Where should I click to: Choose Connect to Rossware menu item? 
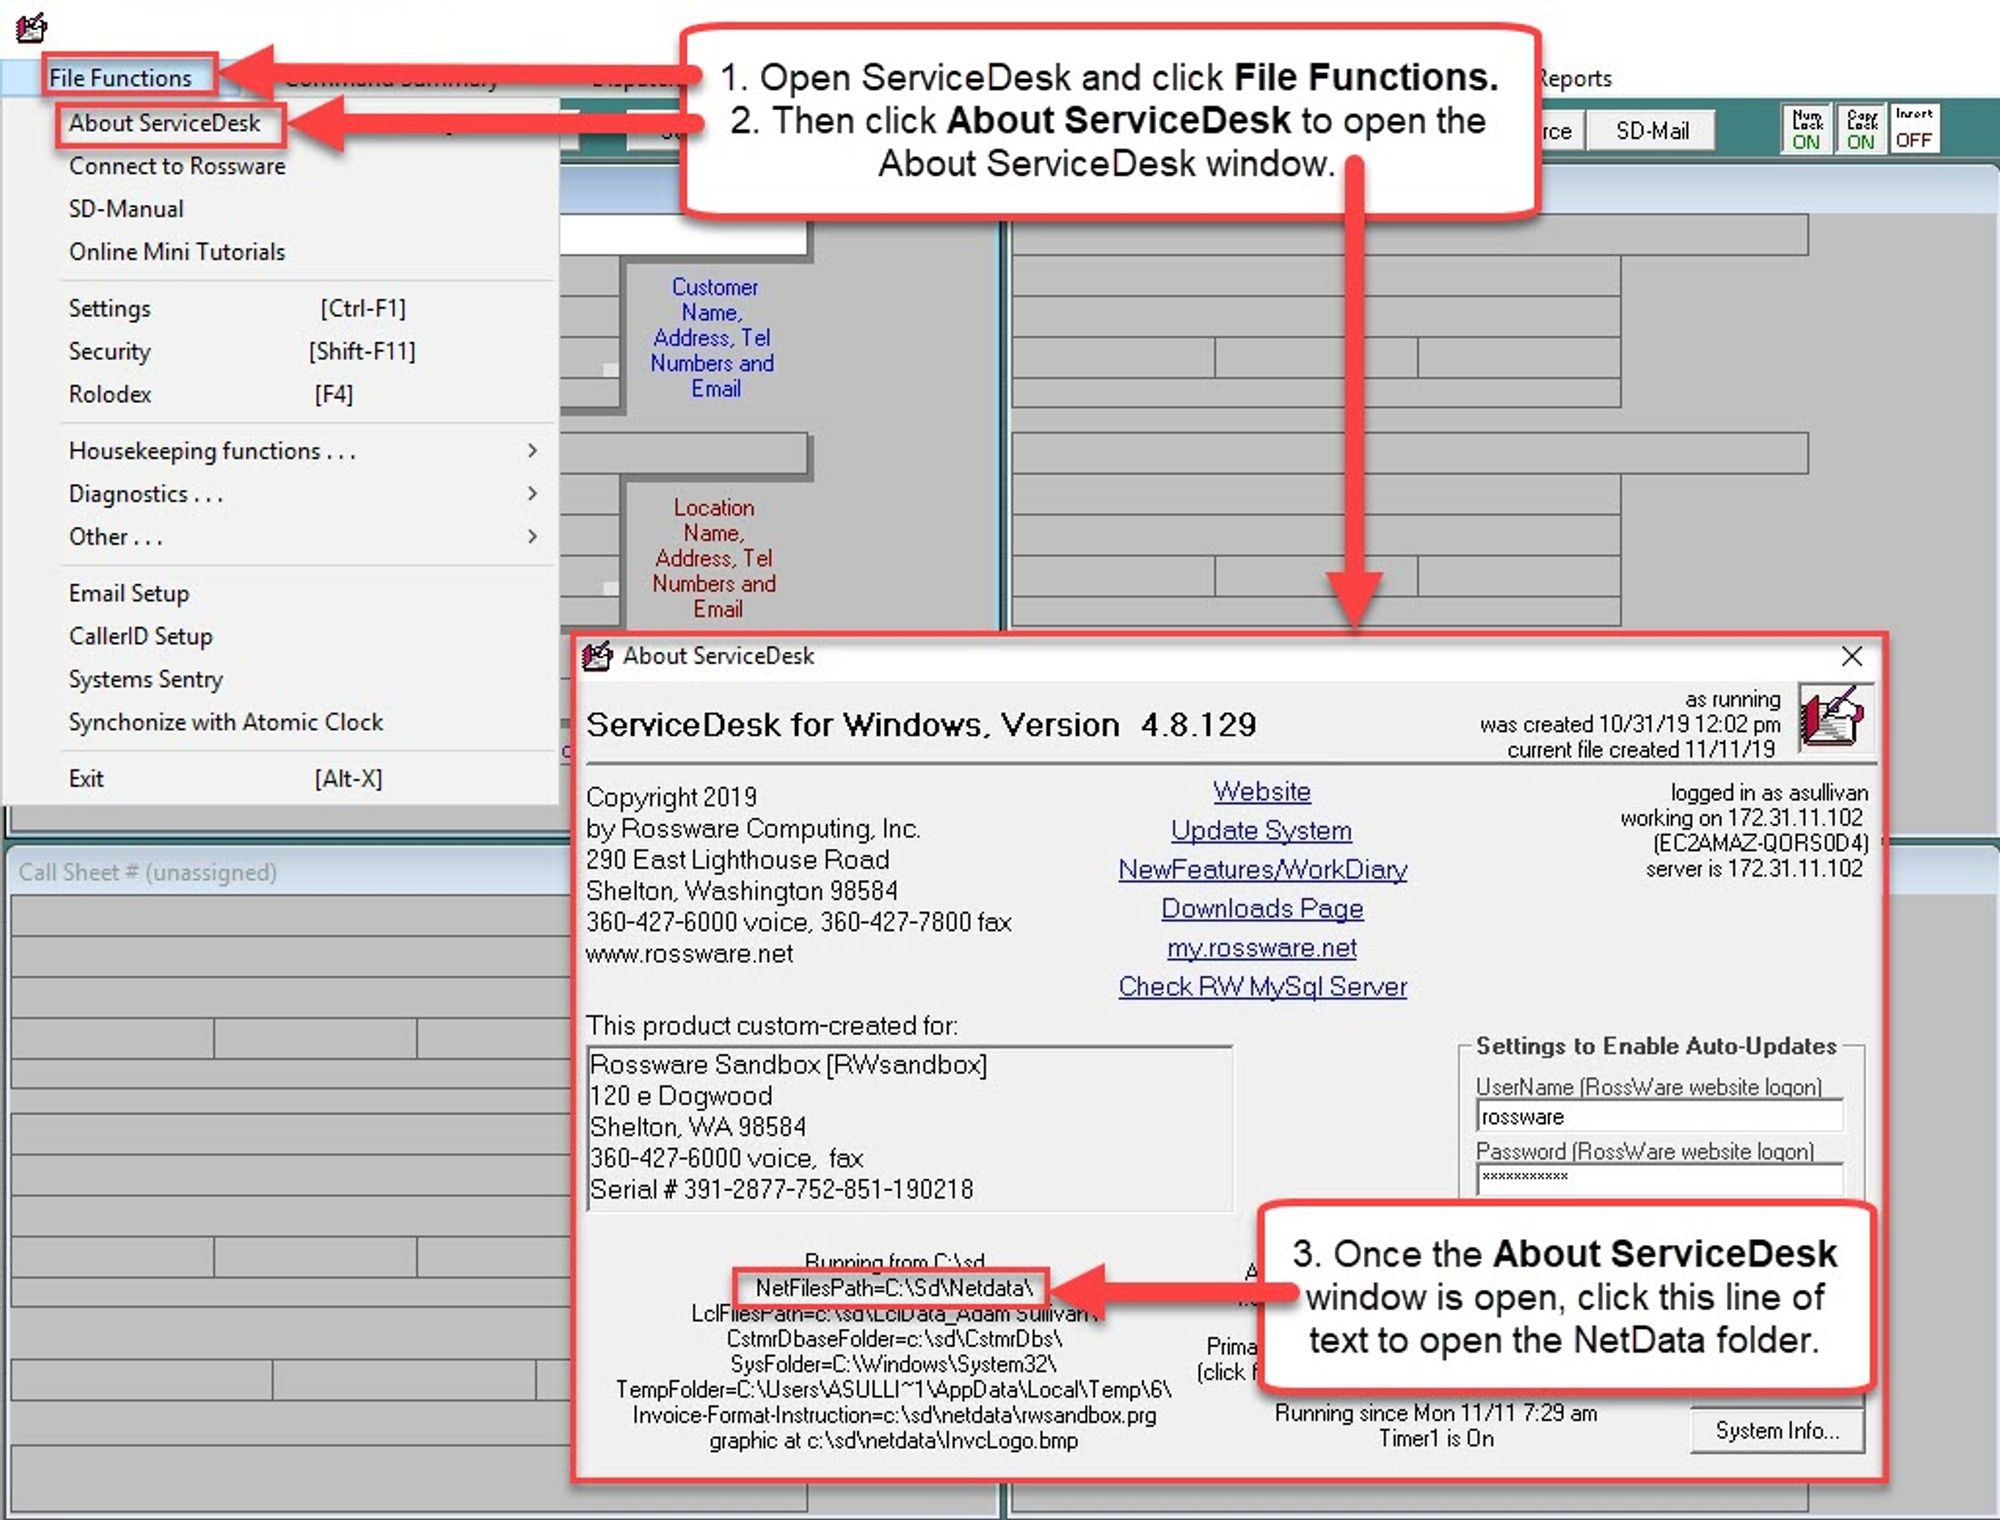[x=177, y=166]
